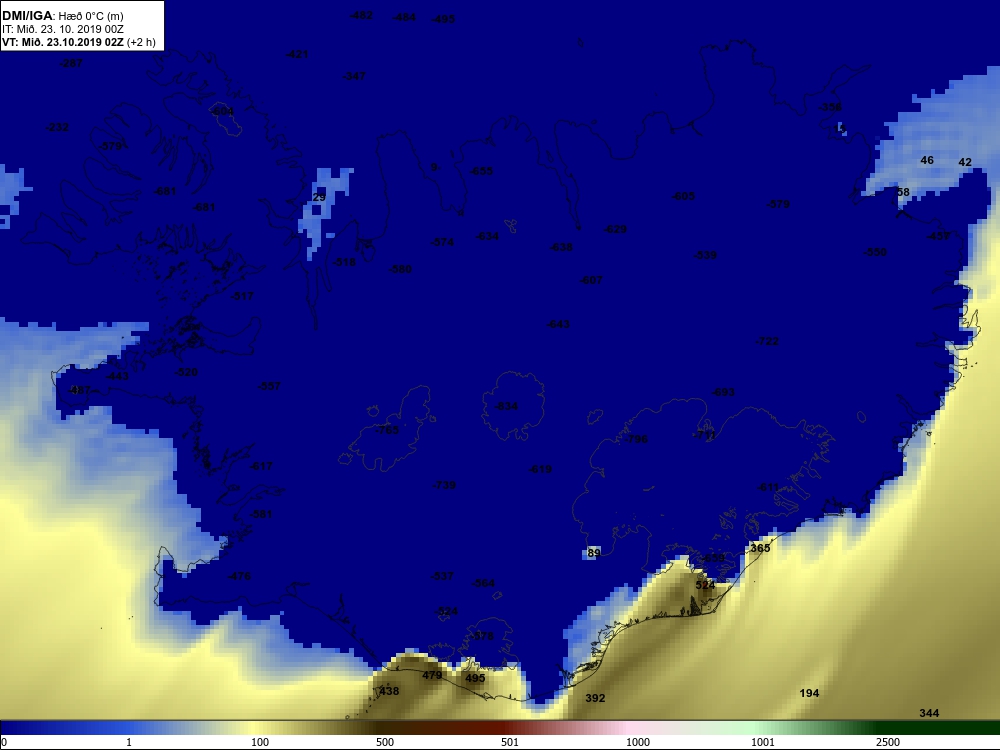Image resolution: width=1000 pixels, height=750 pixels.
Task: Click the map value '-619'
Action: 540,469
